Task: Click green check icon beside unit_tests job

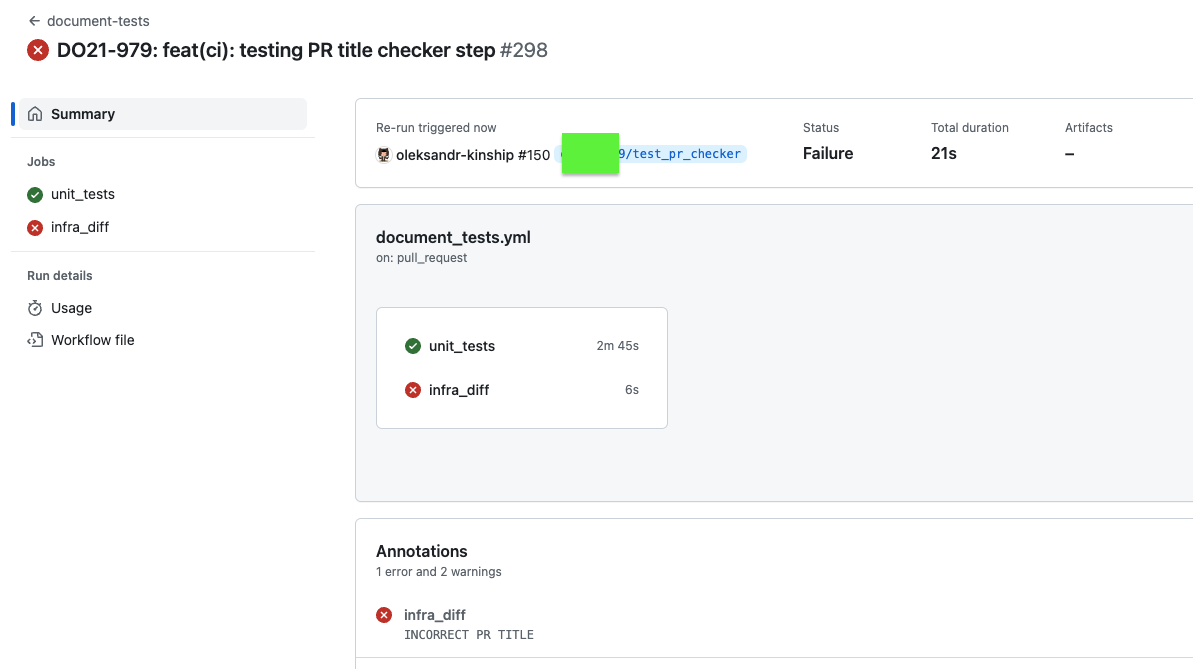Action: coord(35,194)
